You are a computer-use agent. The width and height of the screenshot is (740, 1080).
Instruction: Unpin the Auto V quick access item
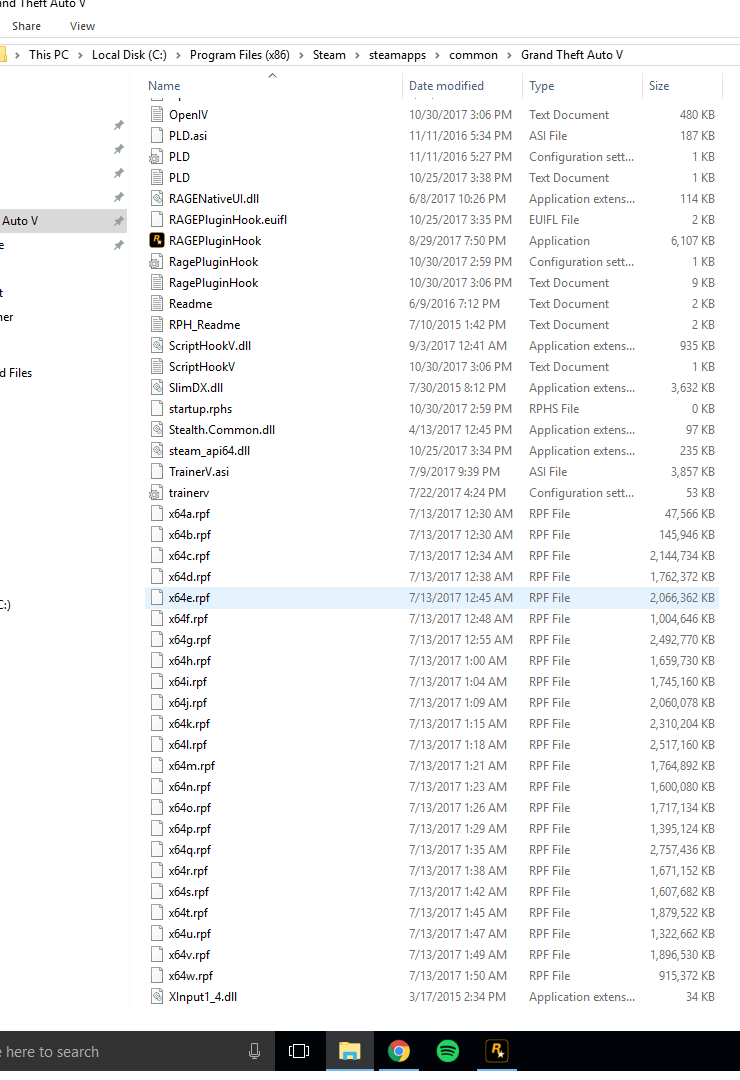pyautogui.click(x=119, y=221)
